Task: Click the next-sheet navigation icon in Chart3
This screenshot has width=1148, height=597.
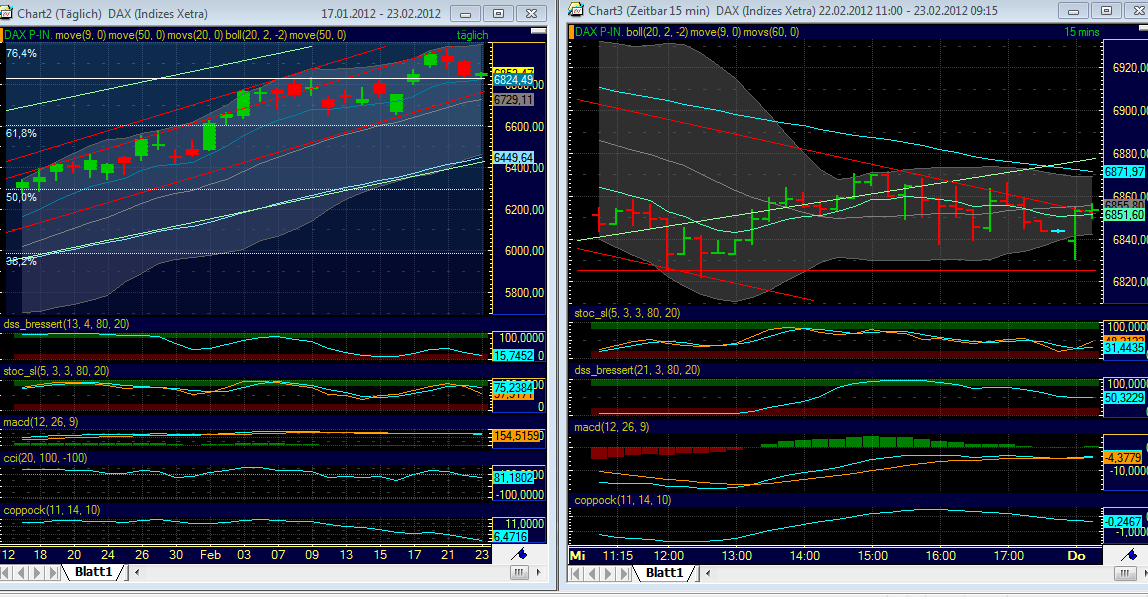Action: pyautogui.click(x=609, y=573)
